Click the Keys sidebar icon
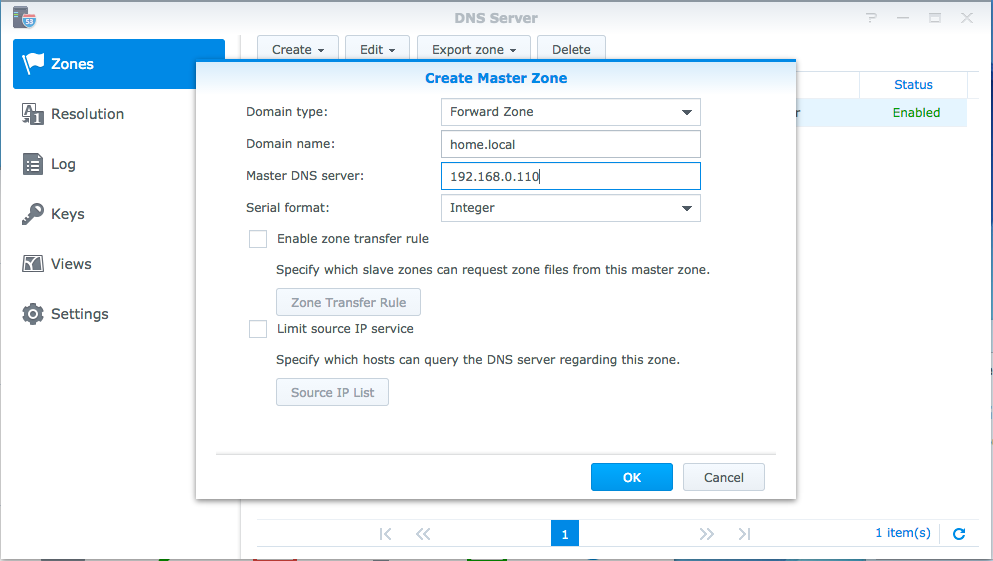The height and width of the screenshot is (561, 993). point(33,214)
